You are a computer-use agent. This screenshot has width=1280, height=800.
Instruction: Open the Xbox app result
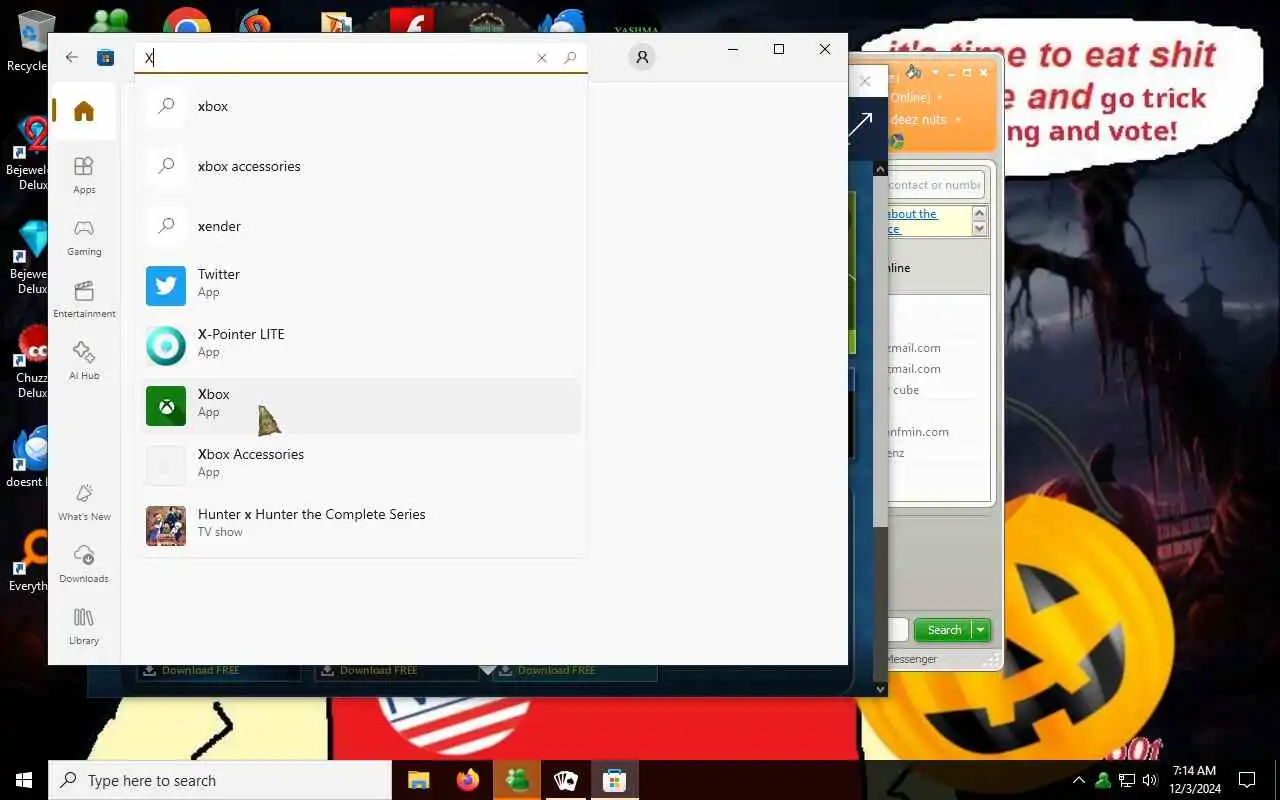pos(360,405)
